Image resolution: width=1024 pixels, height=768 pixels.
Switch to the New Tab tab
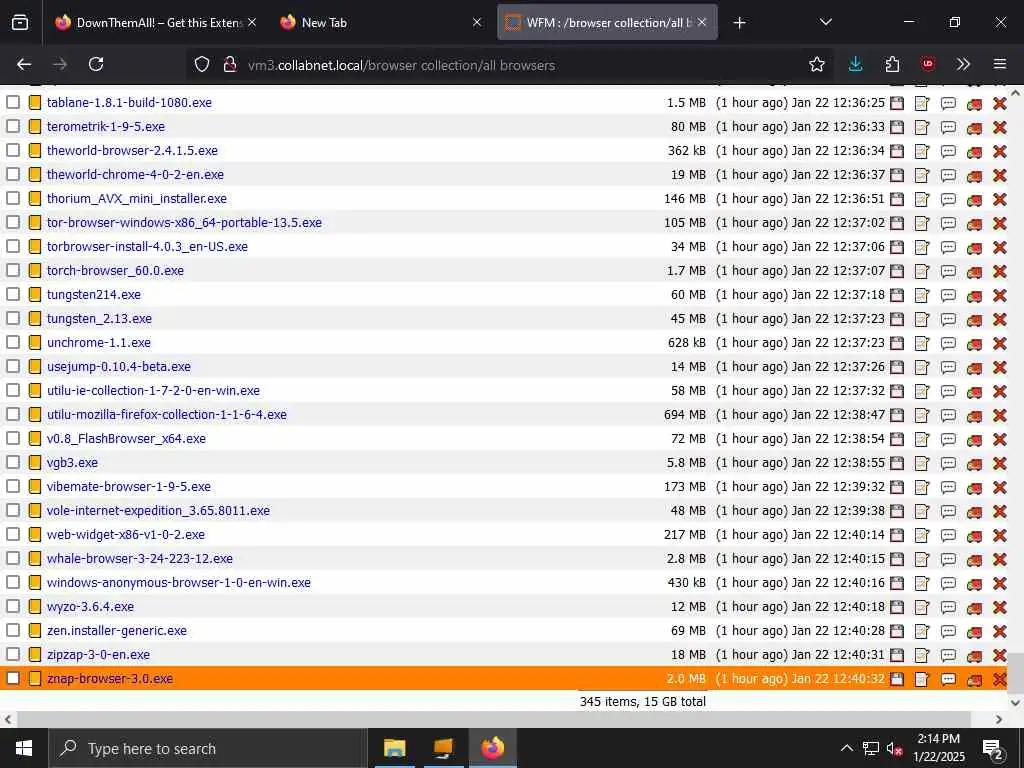(379, 22)
